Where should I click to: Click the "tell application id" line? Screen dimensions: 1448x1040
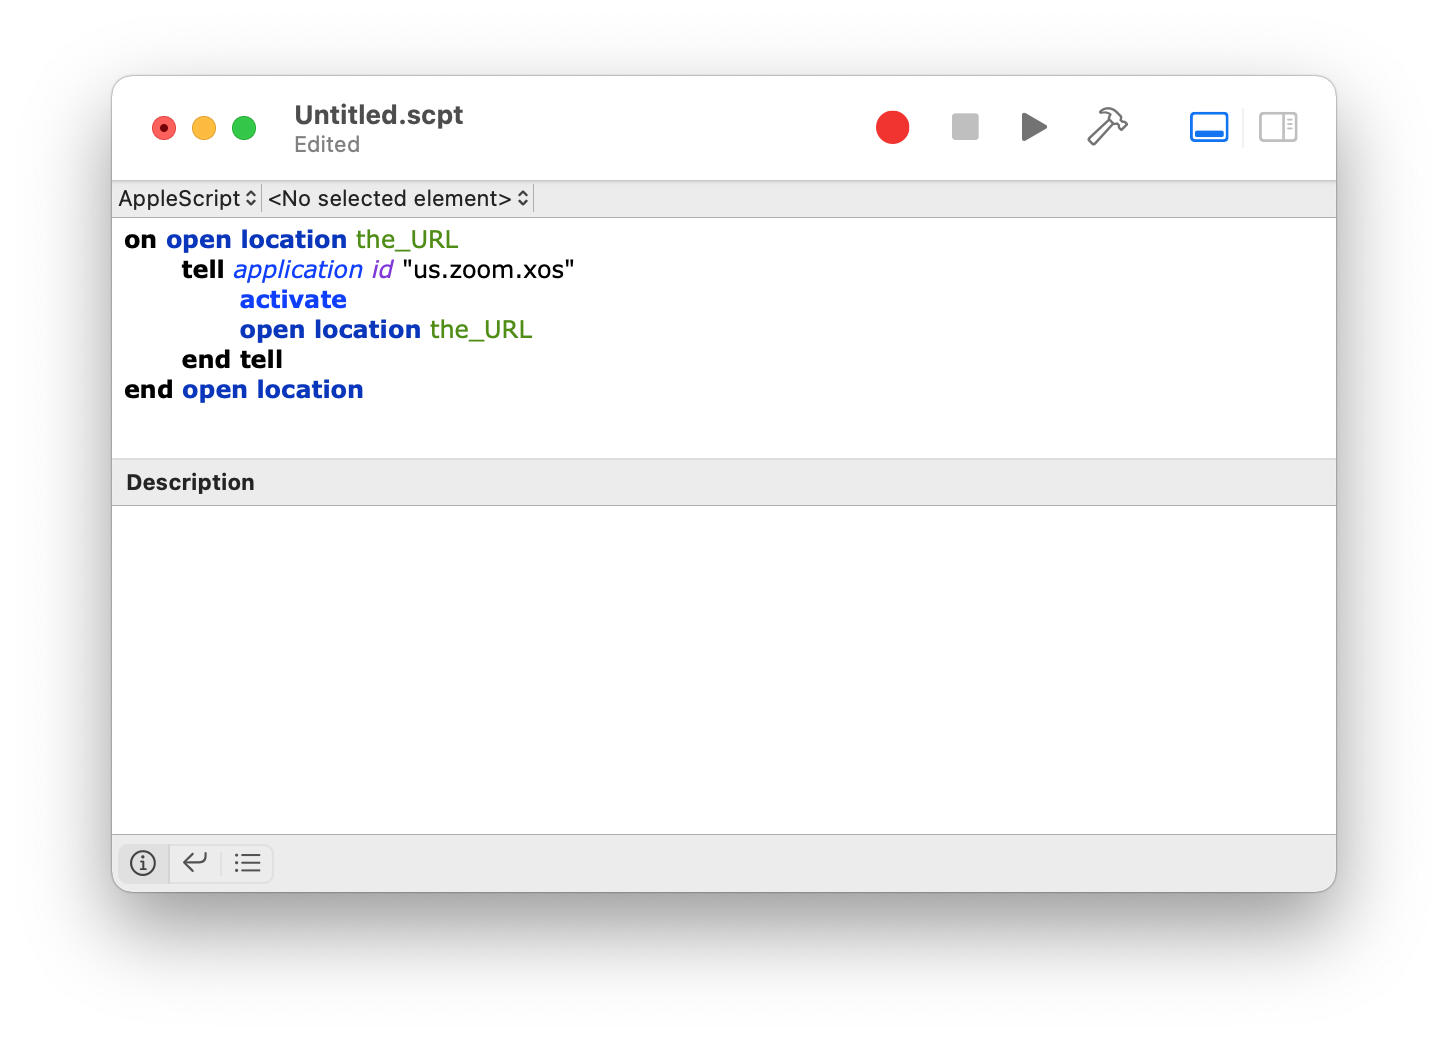(x=300, y=269)
